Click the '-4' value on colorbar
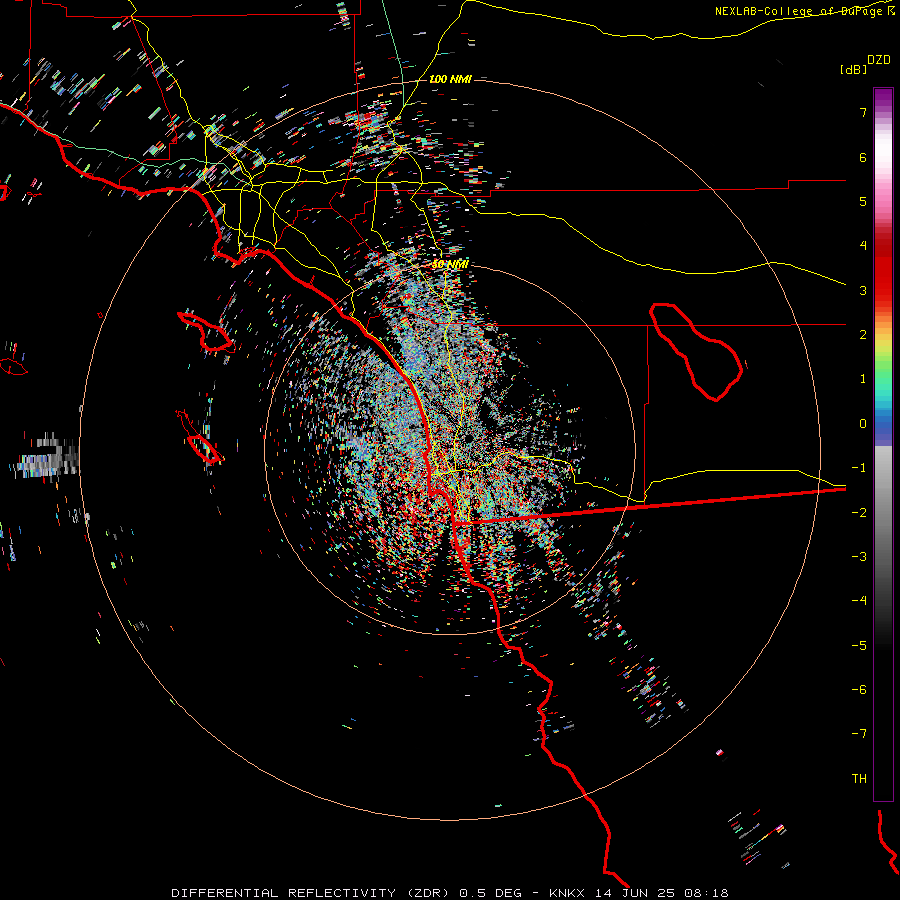 click(x=859, y=601)
